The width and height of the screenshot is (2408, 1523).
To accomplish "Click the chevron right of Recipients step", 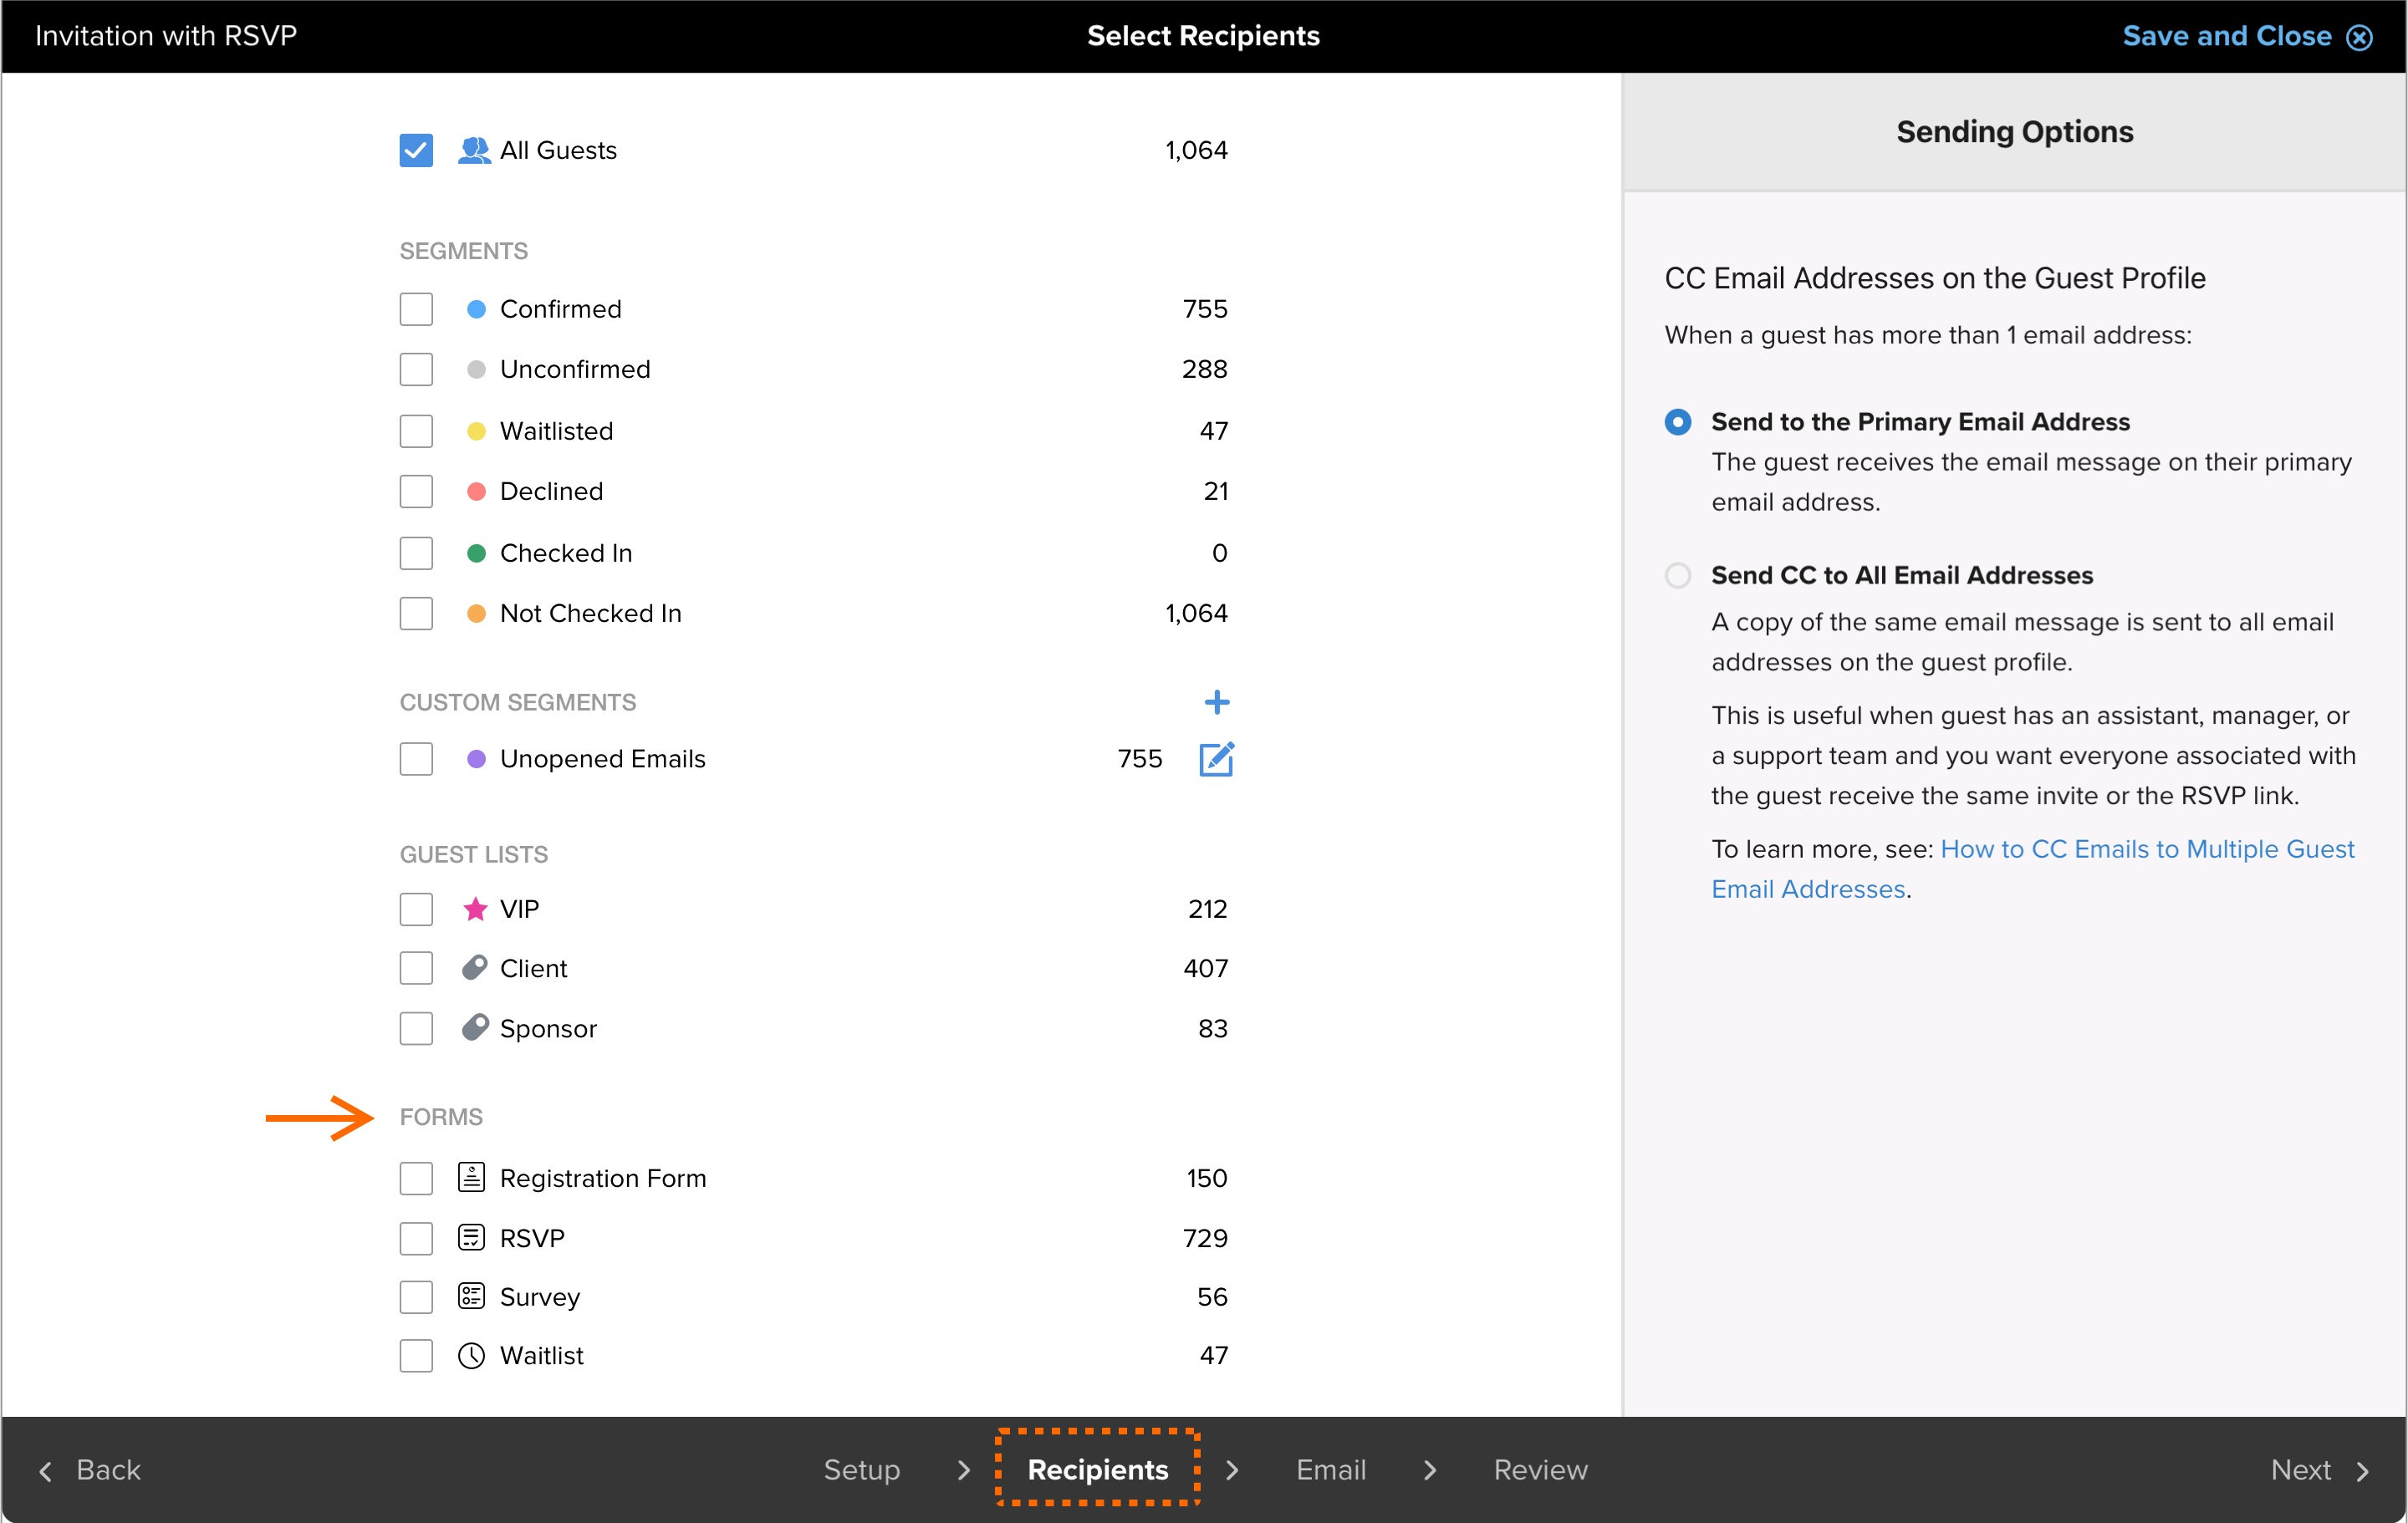I will [x=1232, y=1470].
